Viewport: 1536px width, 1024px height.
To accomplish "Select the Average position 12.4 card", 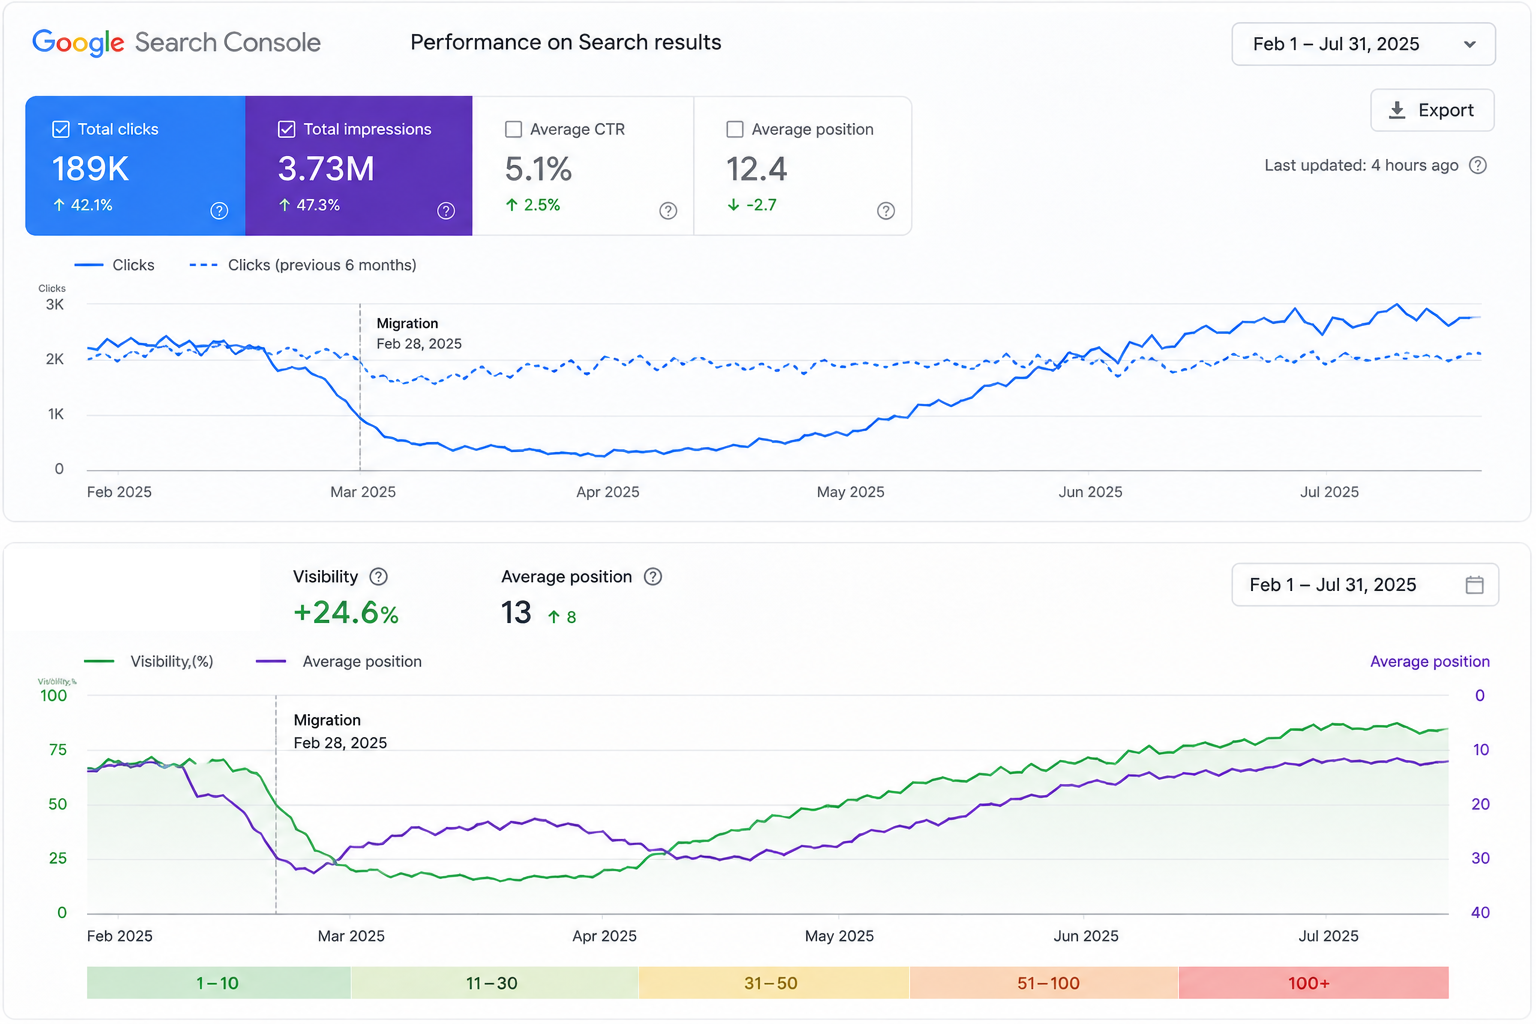I will tap(803, 166).
